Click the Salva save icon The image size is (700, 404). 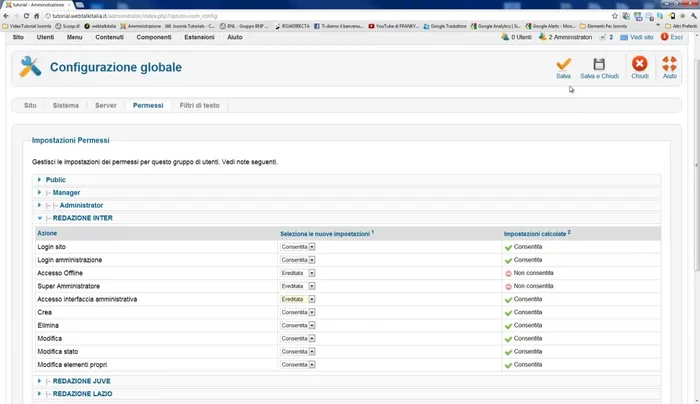(564, 64)
